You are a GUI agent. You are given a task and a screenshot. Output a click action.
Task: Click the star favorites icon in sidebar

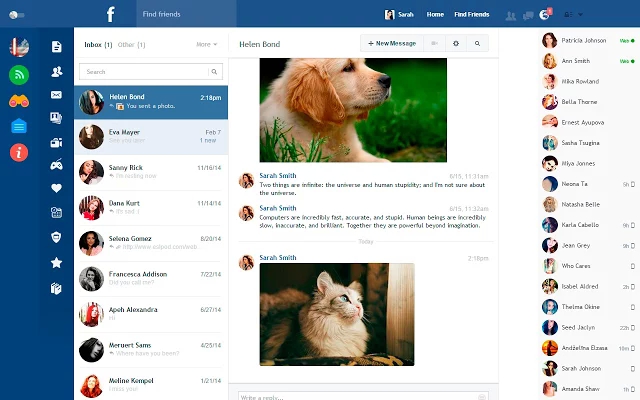pos(57,262)
